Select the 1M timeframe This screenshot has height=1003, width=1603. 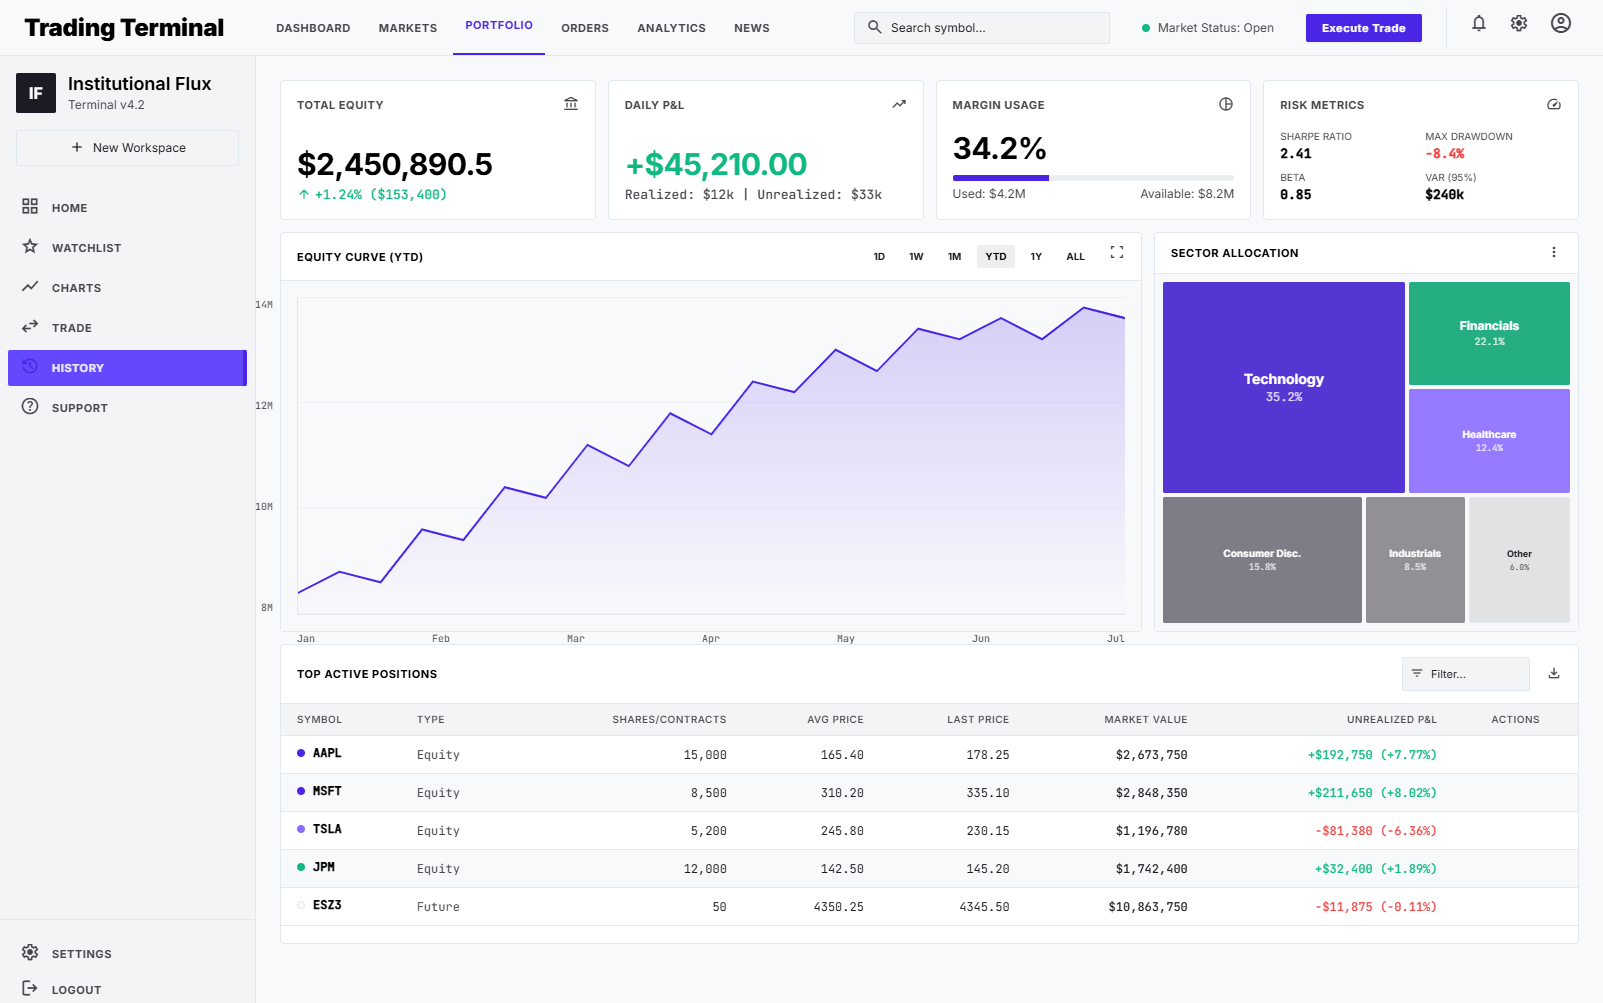point(955,257)
